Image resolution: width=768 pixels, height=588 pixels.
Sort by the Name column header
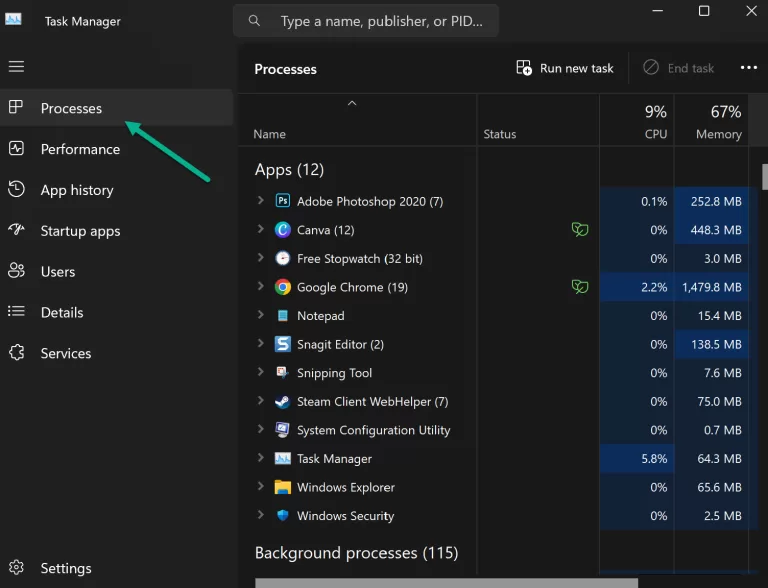pyautogui.click(x=357, y=120)
